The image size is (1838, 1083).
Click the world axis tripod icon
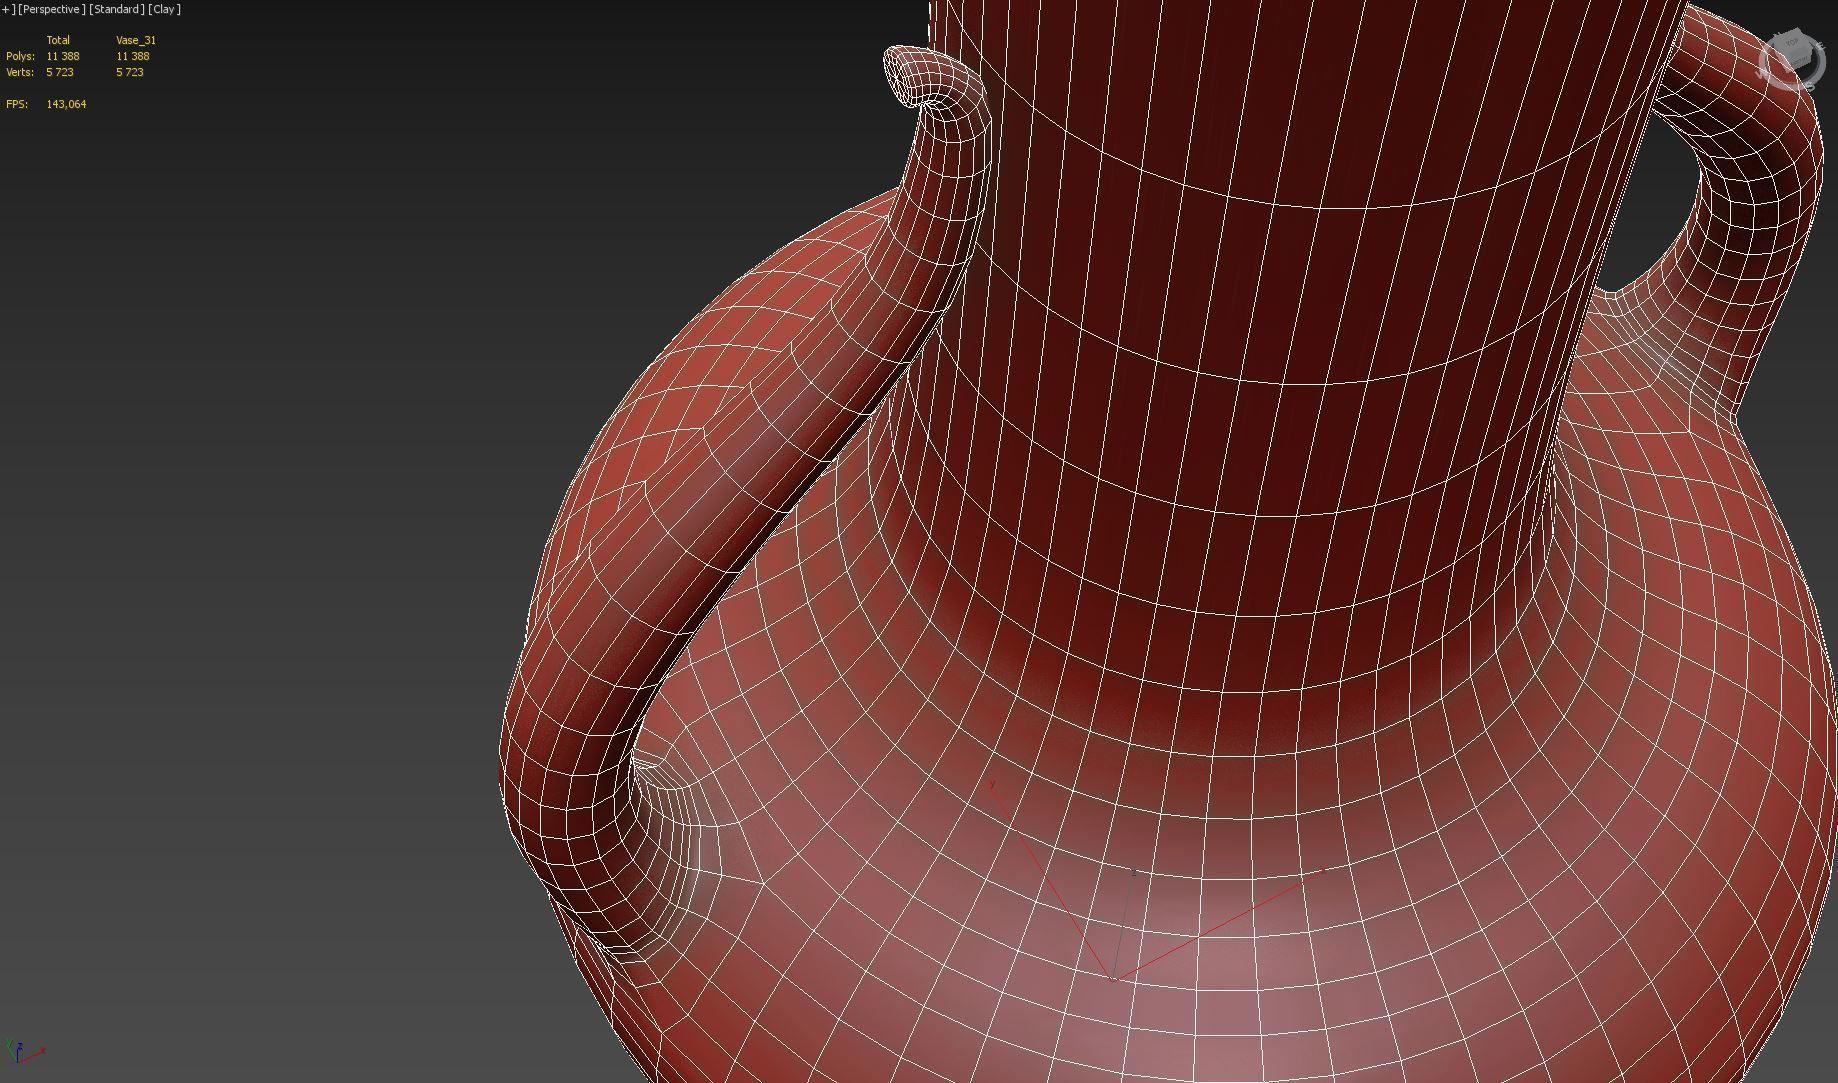pos(24,1051)
